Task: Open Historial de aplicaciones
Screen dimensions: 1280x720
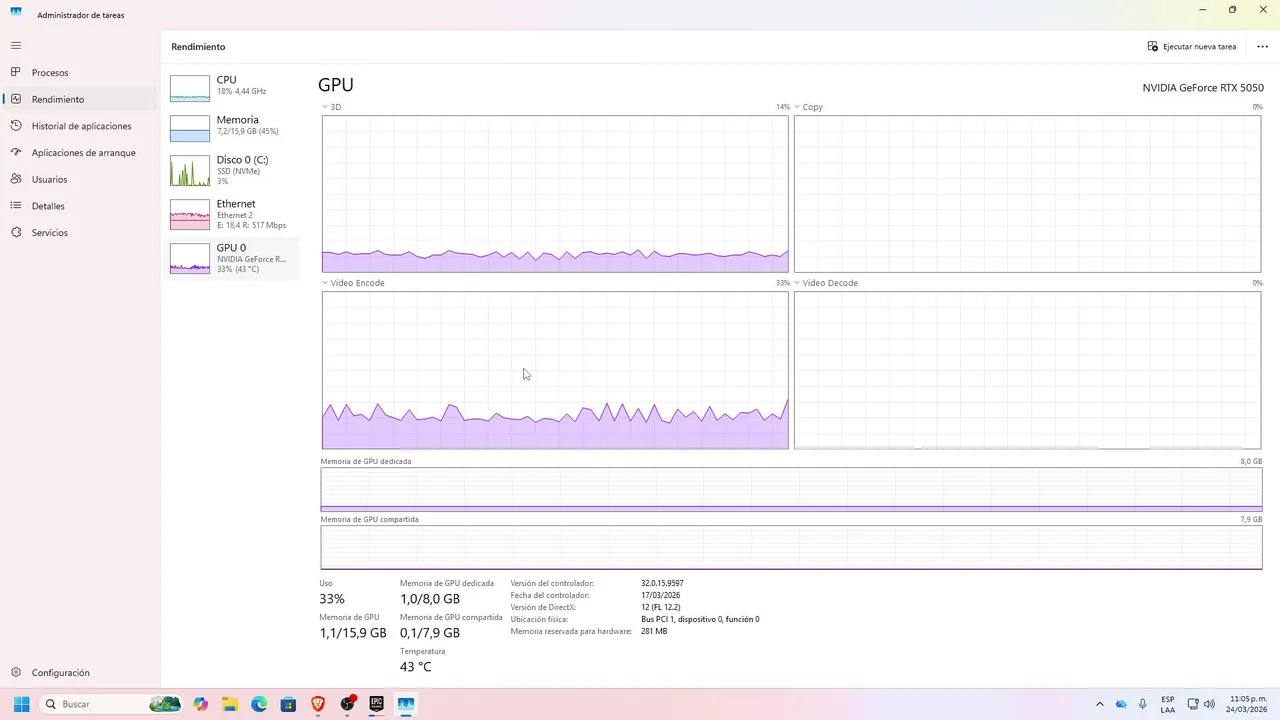Action: coord(80,126)
